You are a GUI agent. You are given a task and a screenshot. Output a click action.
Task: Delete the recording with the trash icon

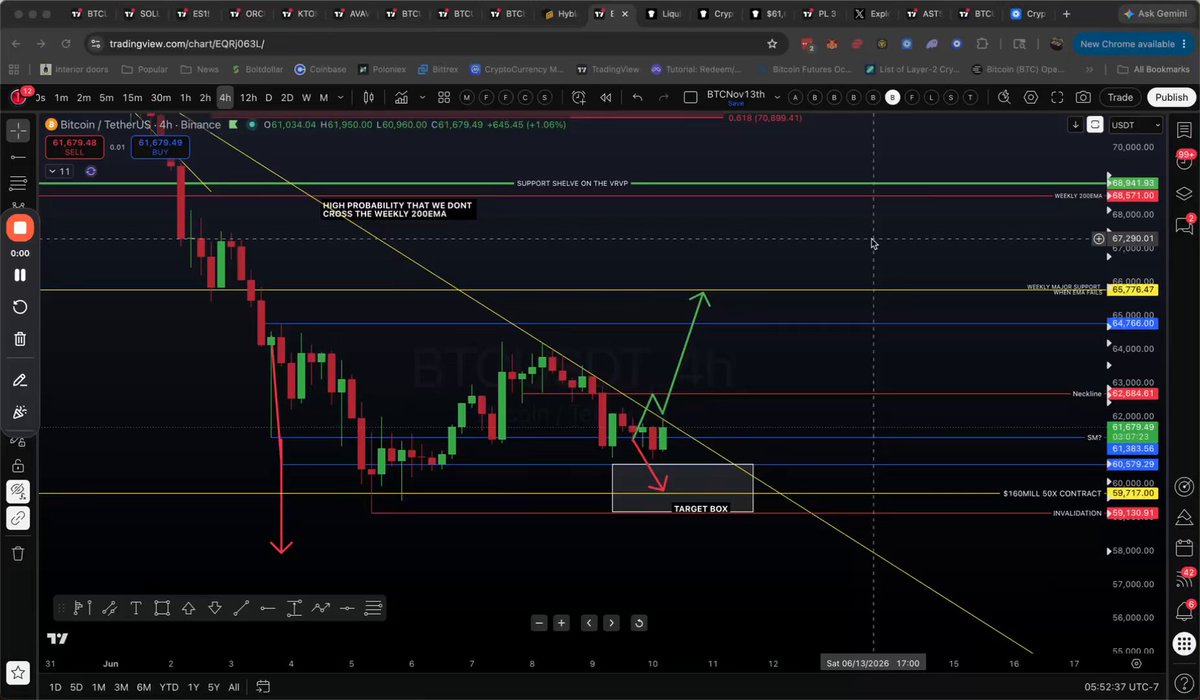[19, 339]
